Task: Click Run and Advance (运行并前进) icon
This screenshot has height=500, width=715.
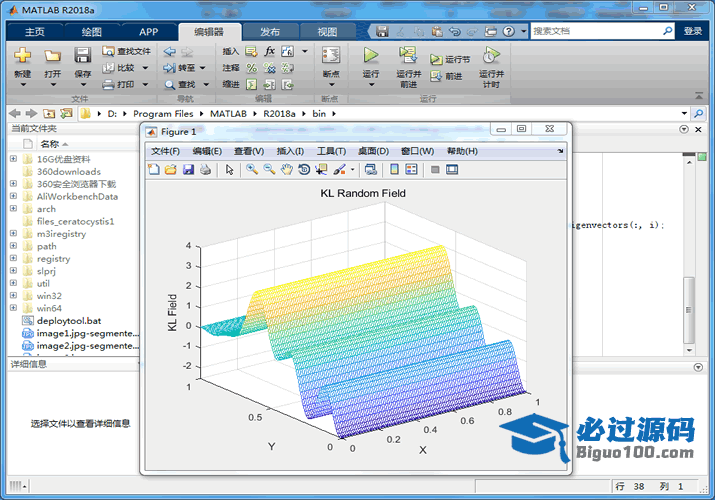Action: coord(408,55)
